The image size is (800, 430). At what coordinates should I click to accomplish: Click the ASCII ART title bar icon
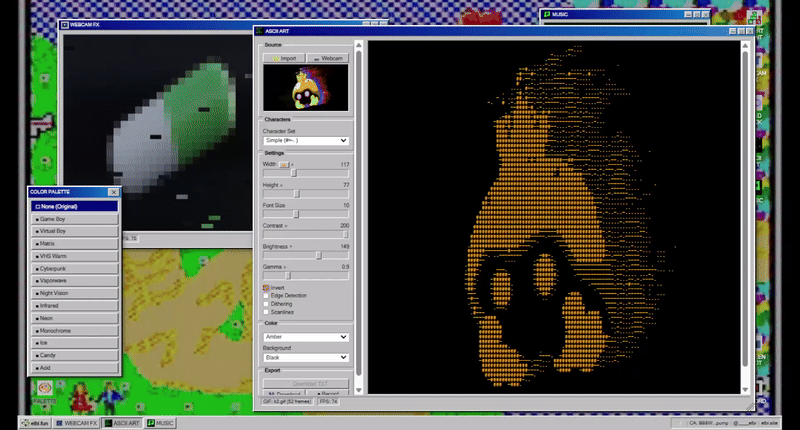coord(260,32)
